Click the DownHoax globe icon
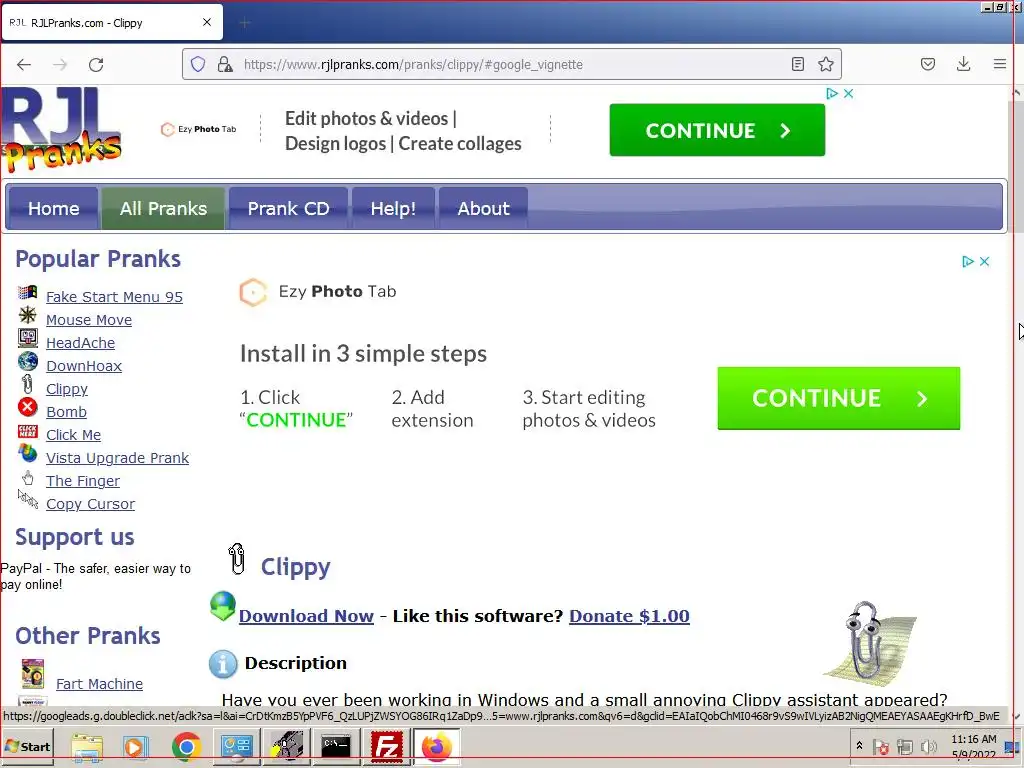The height and width of the screenshot is (768, 1024). pyautogui.click(x=27, y=360)
